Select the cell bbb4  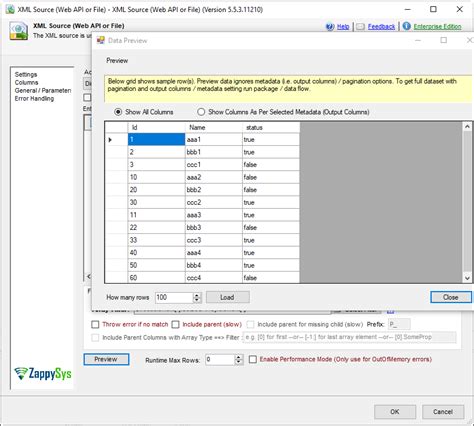coord(214,265)
